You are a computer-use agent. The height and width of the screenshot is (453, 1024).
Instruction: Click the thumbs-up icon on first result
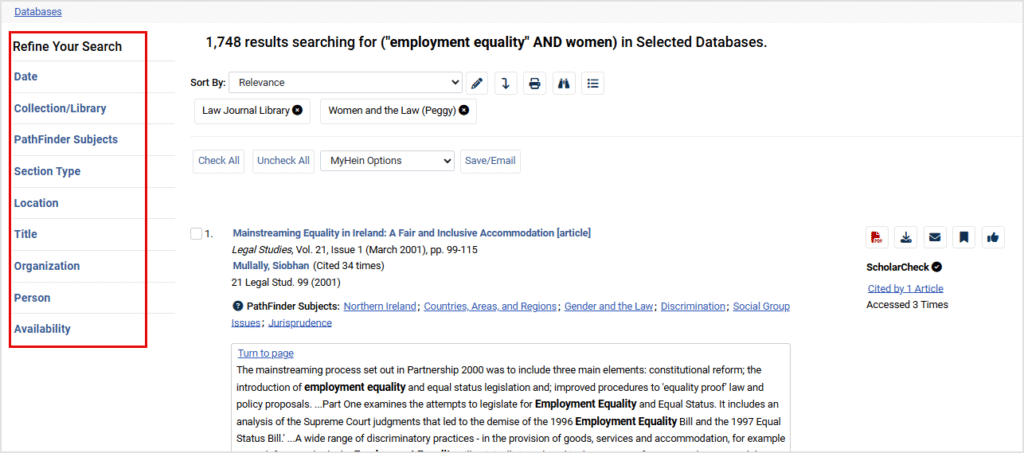[x=993, y=237]
